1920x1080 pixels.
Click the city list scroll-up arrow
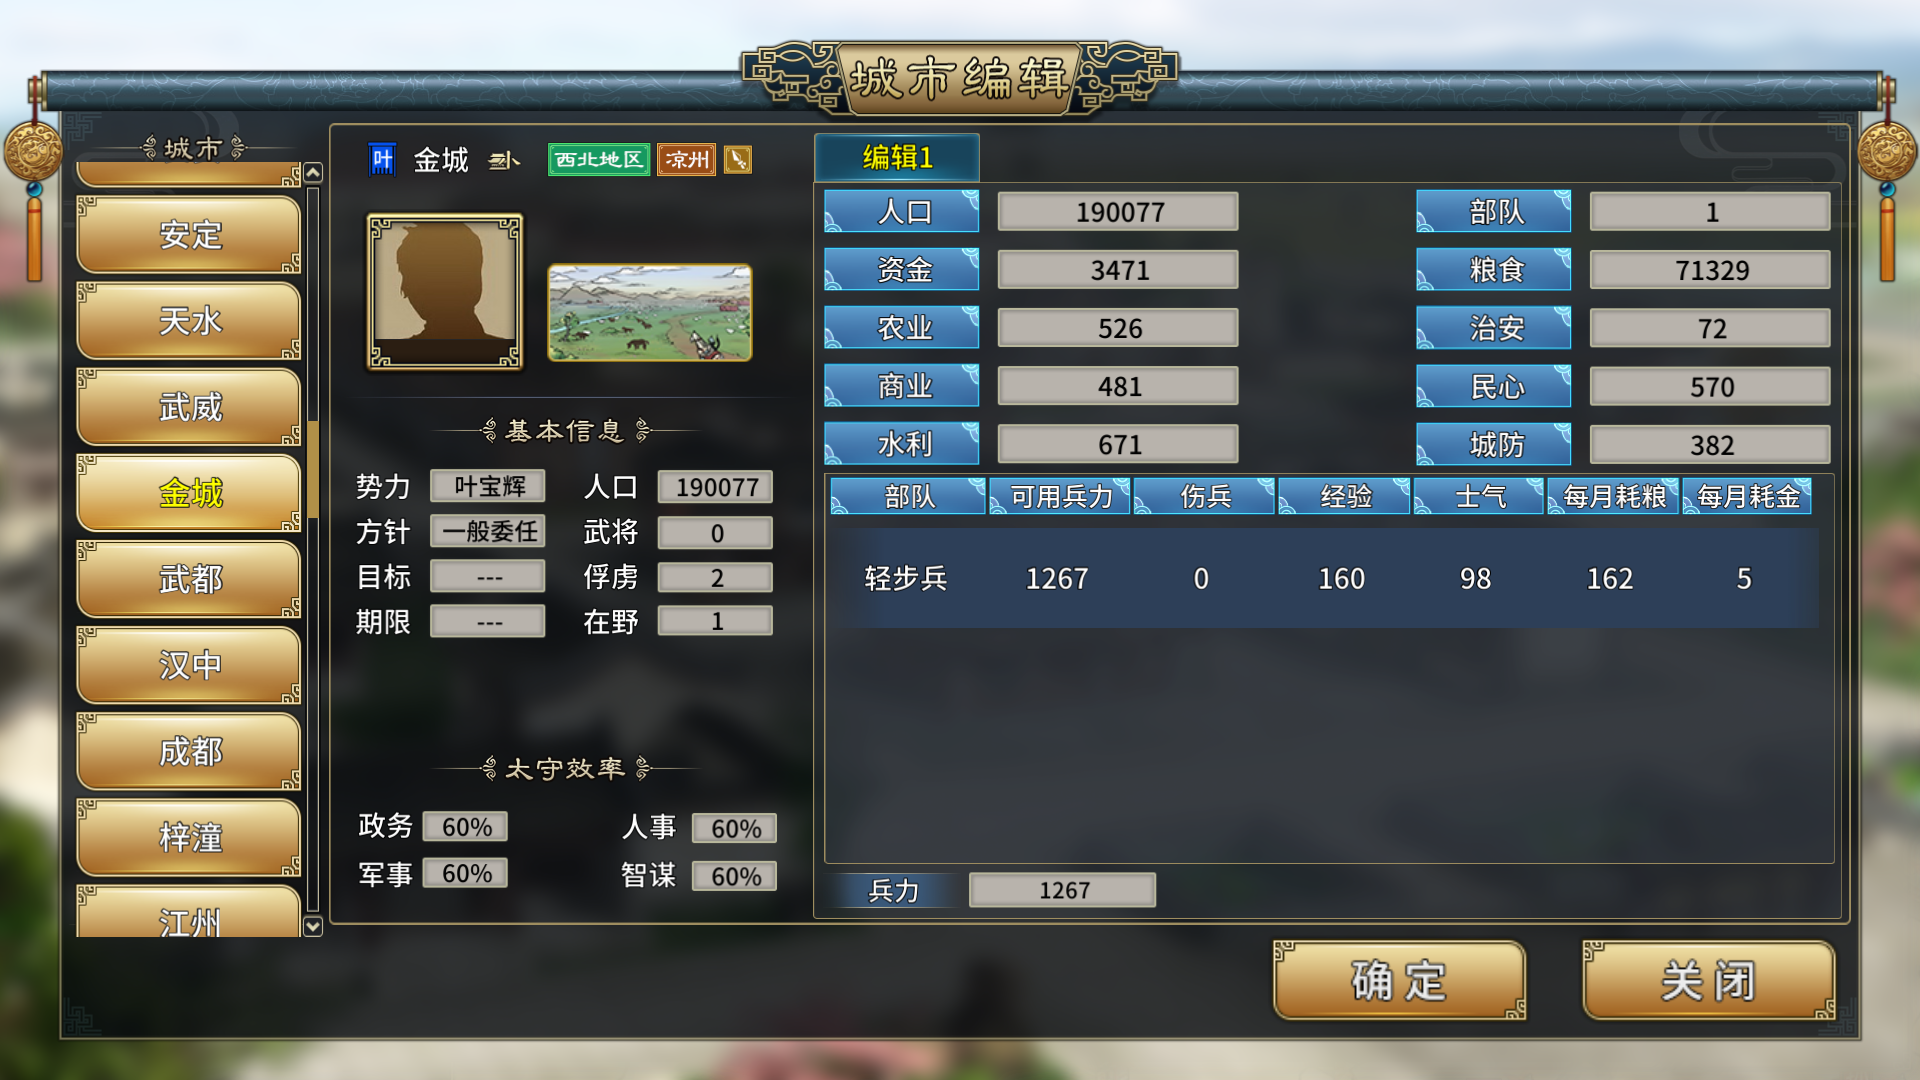313,173
